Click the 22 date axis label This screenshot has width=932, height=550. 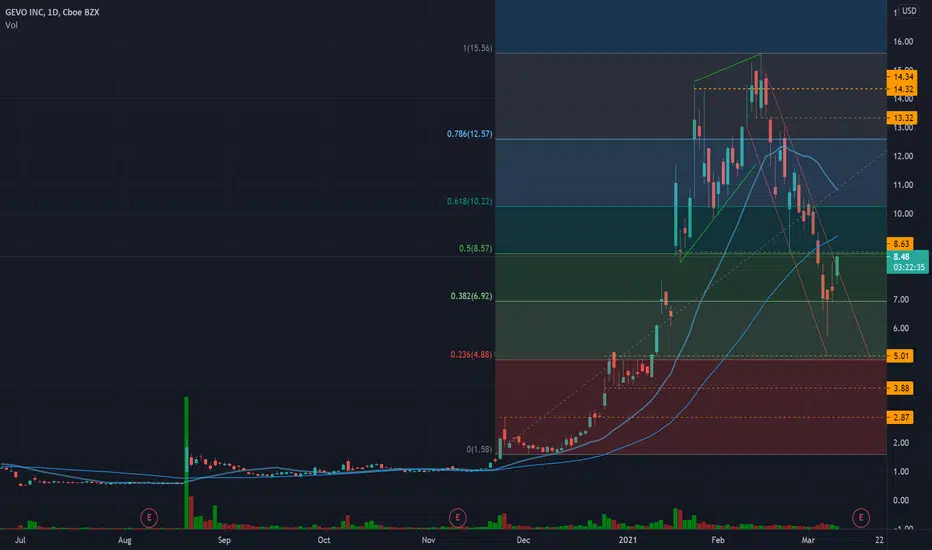click(x=879, y=540)
